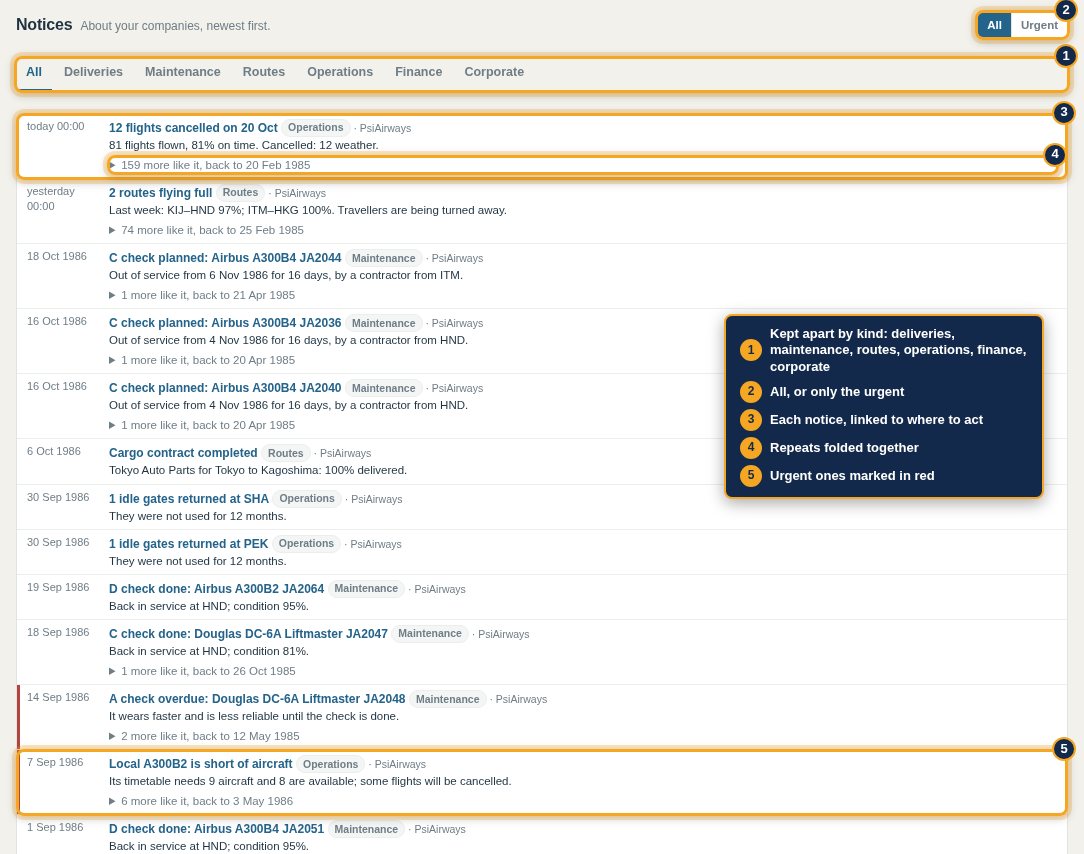Screen dimensions: 1084x854
Task: Open the Corporate tab
Action: pyautogui.click(x=494, y=72)
